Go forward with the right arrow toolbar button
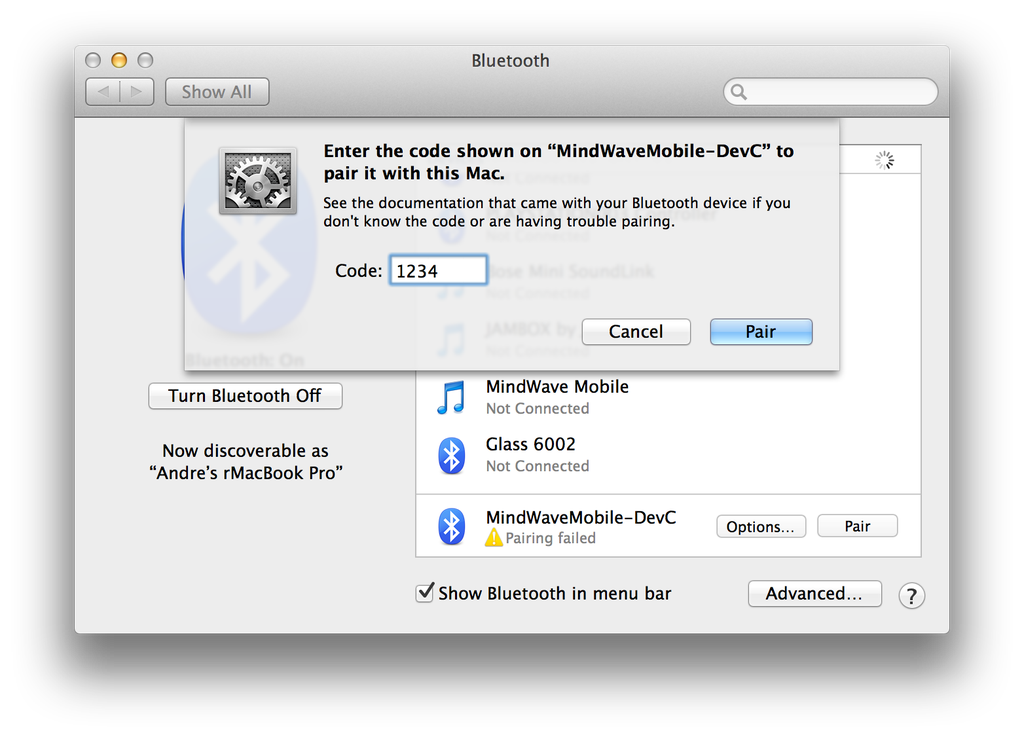 (x=137, y=92)
